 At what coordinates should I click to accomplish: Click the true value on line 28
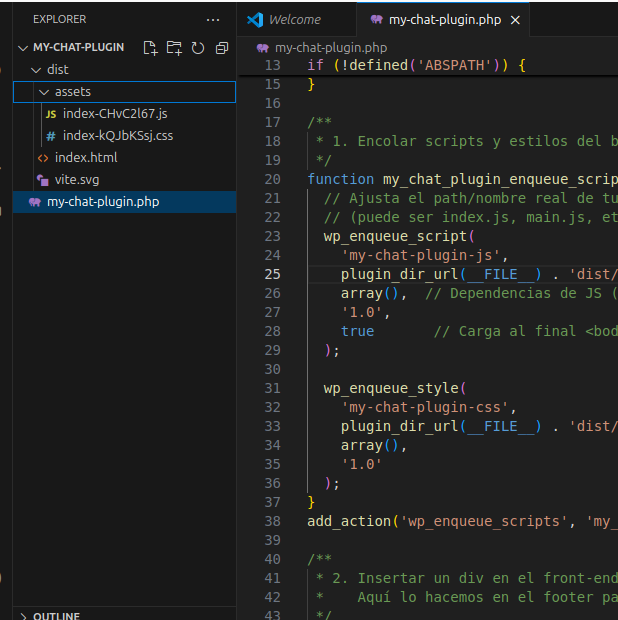[357, 331]
